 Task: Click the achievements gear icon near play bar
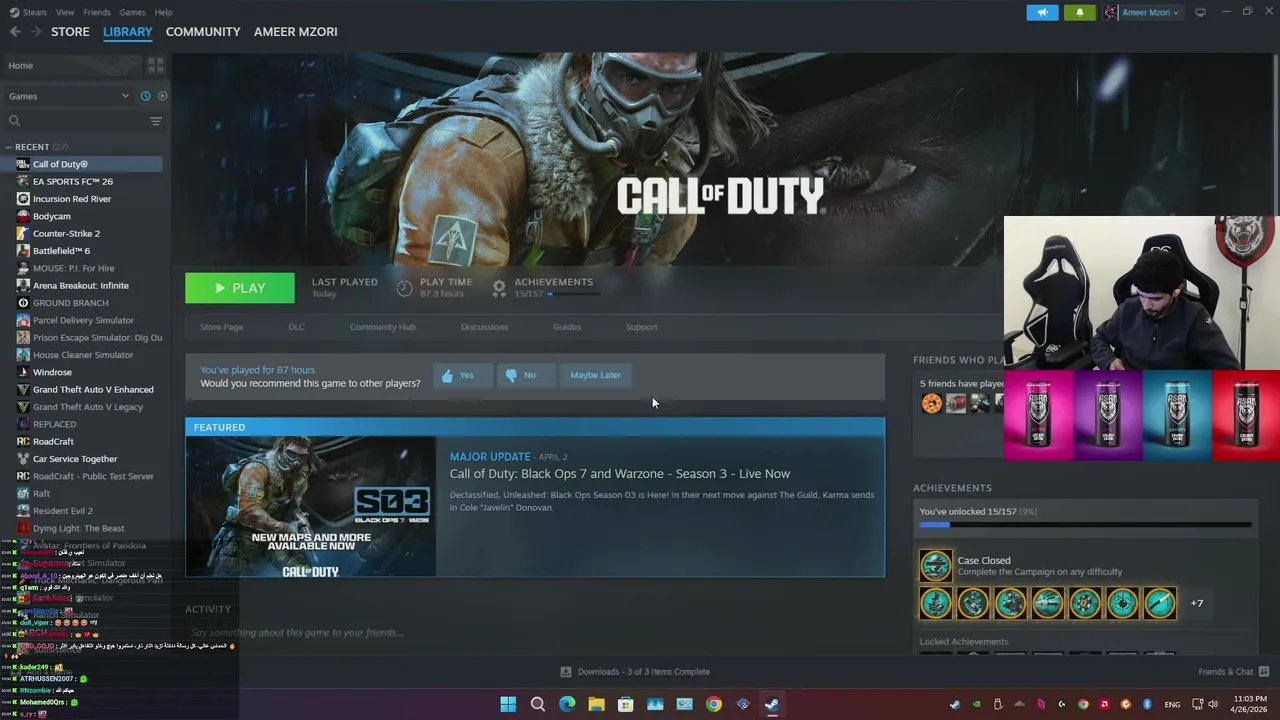(x=499, y=288)
